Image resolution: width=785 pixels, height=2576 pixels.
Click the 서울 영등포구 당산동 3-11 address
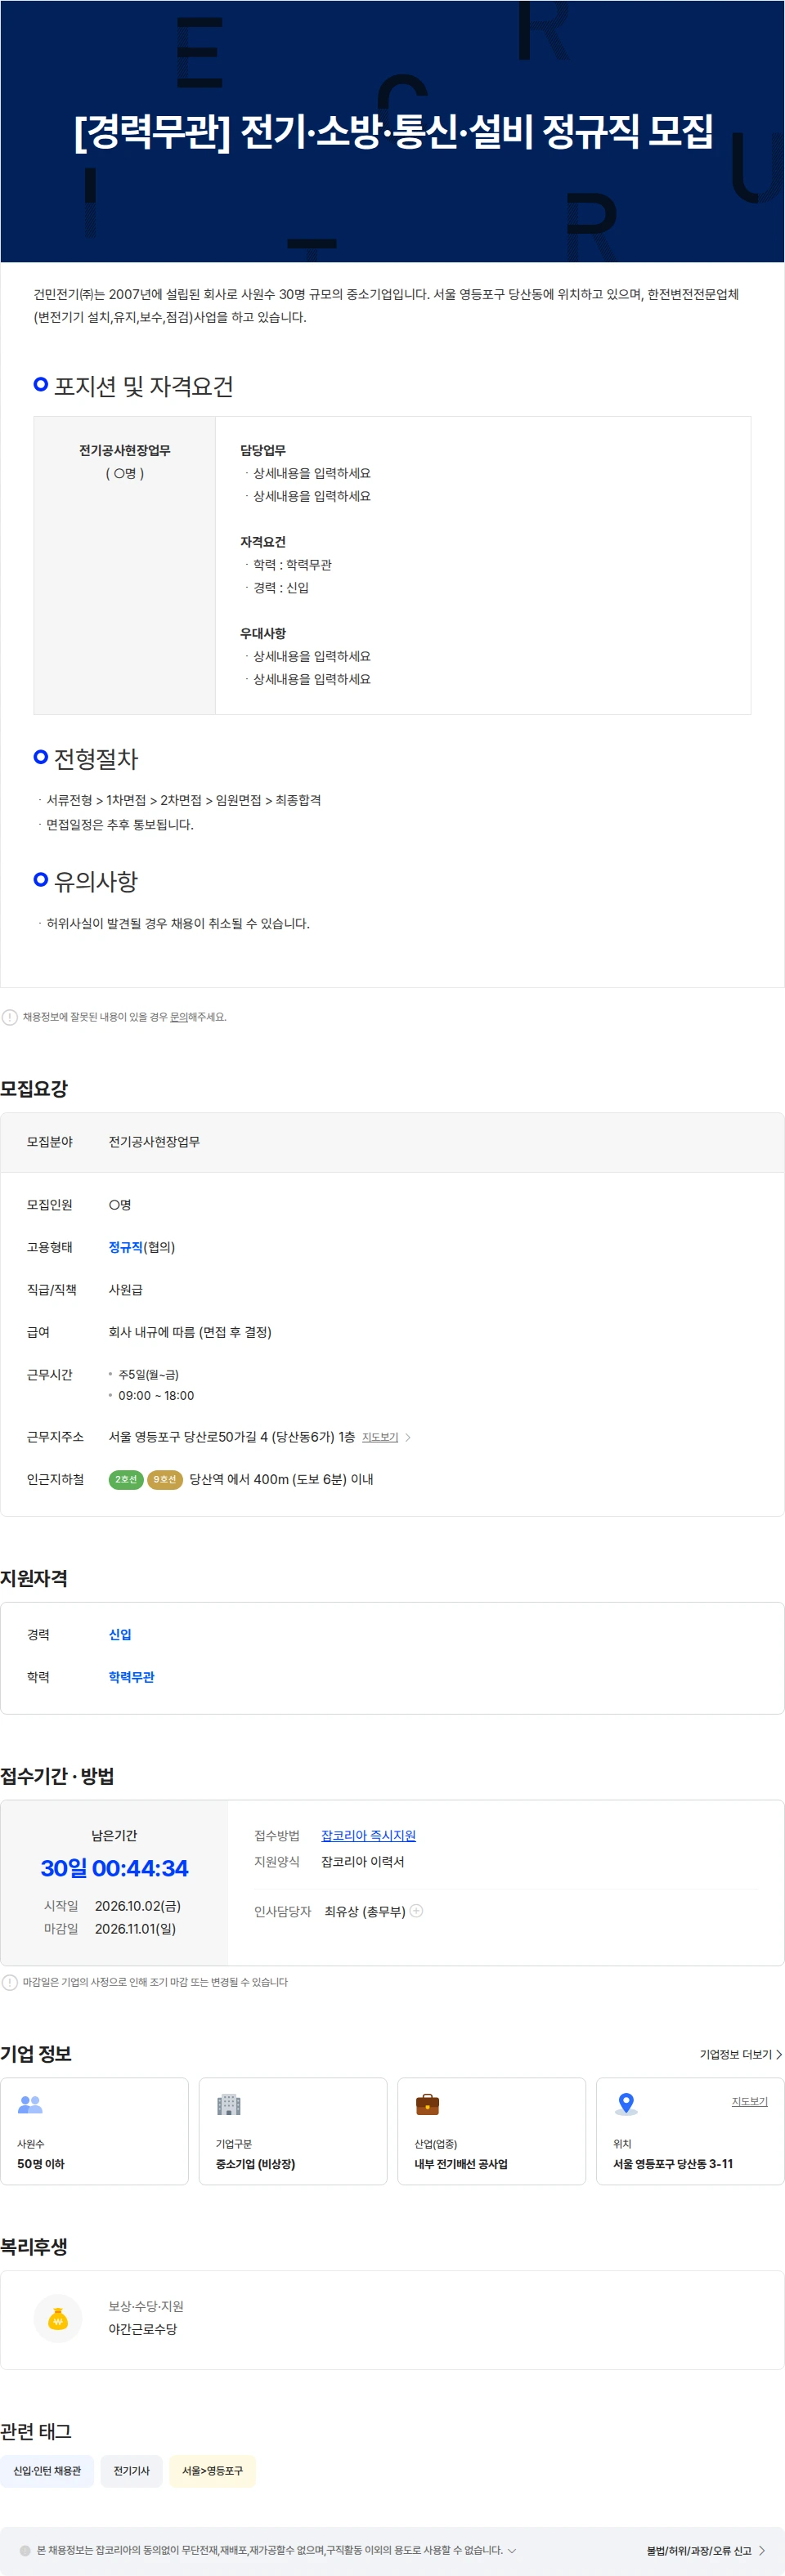coord(673,2163)
